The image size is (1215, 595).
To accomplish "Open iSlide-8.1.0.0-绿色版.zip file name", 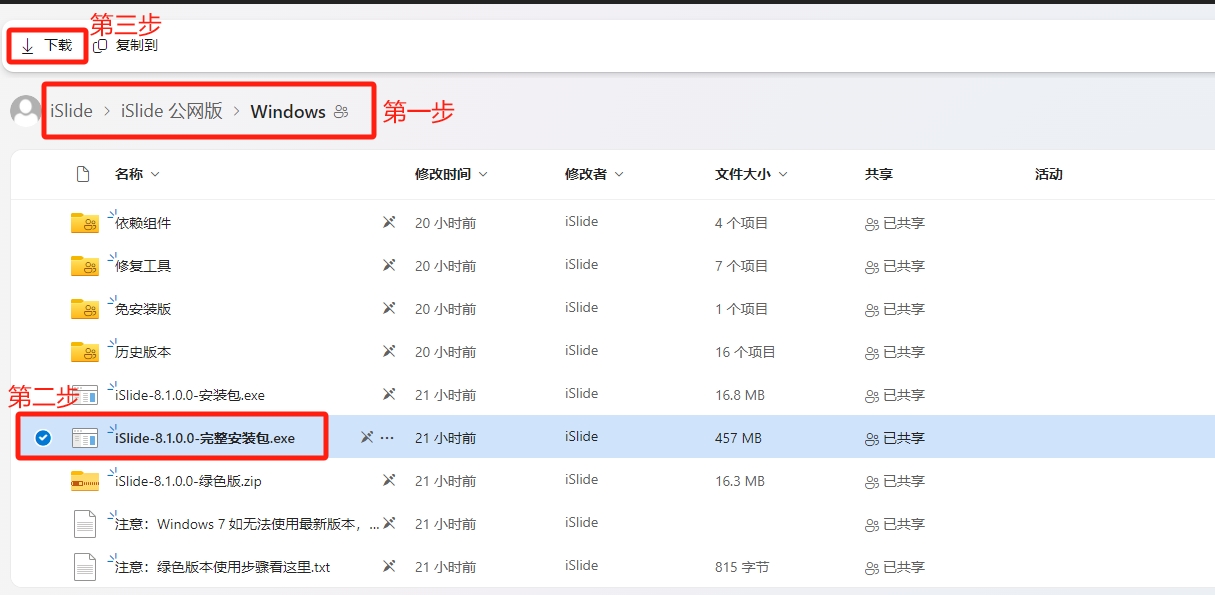I will click(188, 481).
